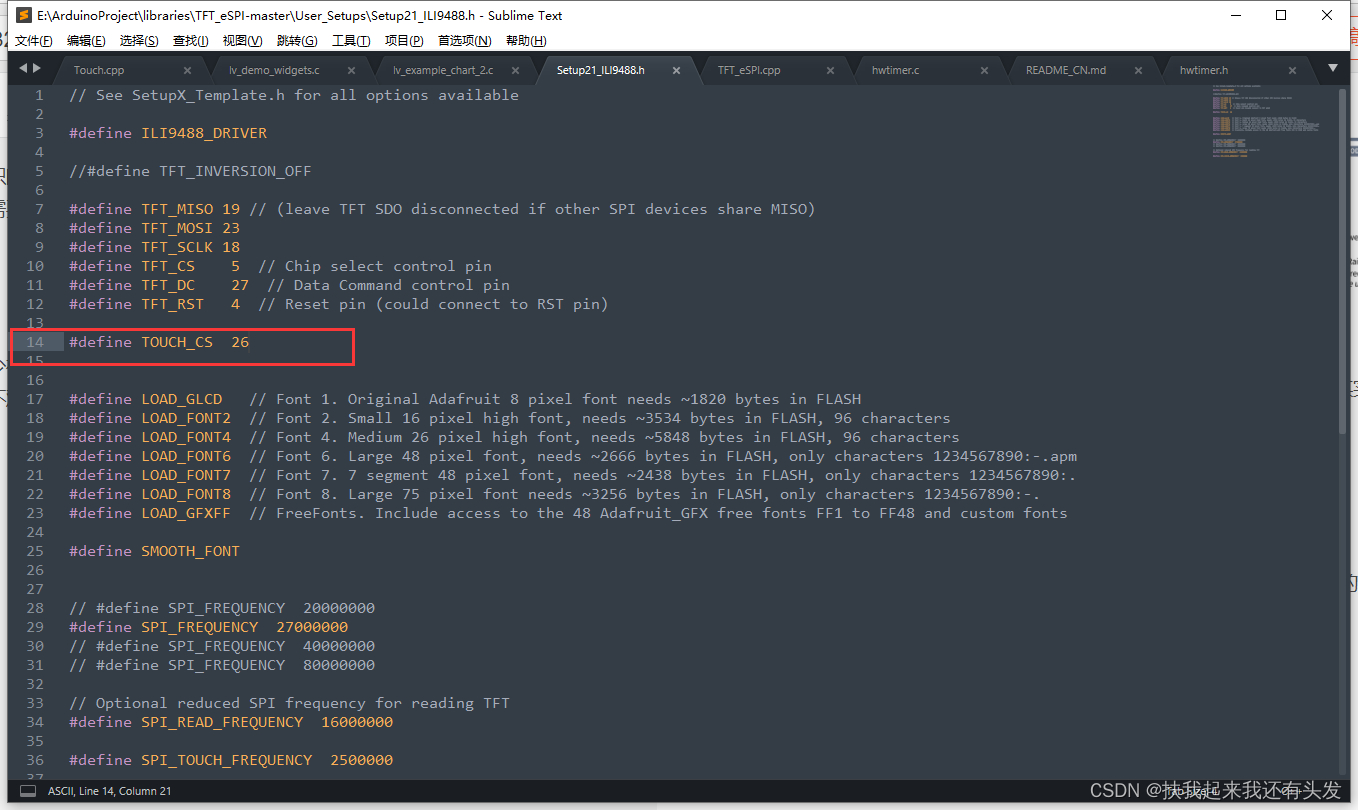Switch to the lv_example_chart_2.c tab
Image resolution: width=1358 pixels, height=810 pixels.
443,71
